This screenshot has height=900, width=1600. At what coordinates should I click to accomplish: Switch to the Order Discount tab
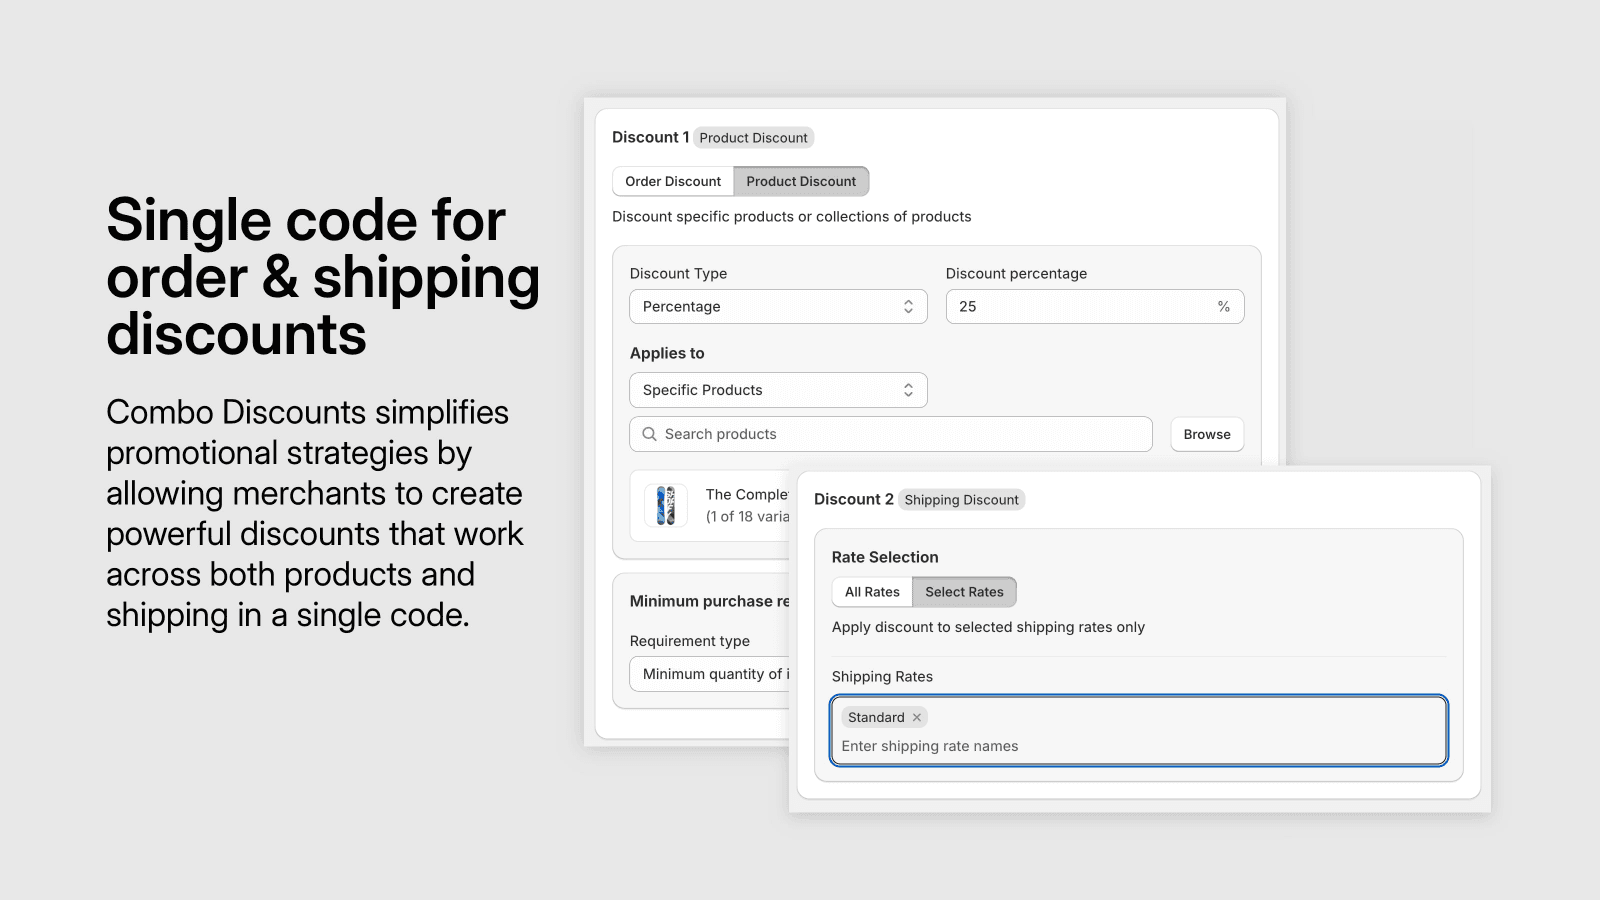point(672,181)
